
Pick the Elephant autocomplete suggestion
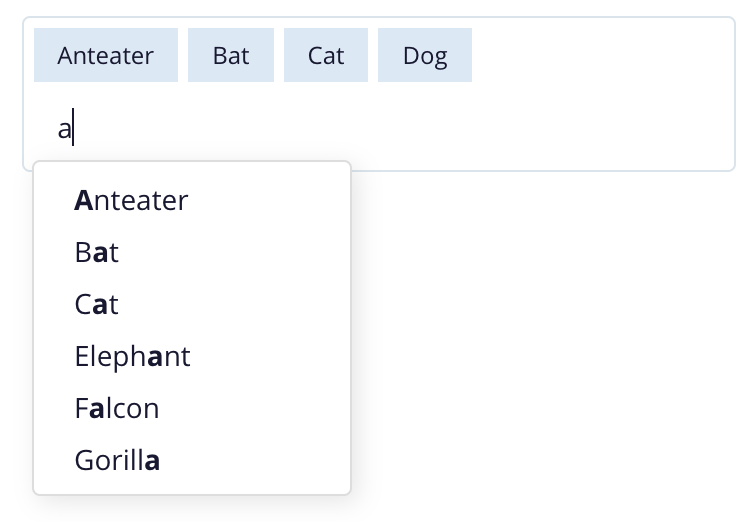(132, 357)
